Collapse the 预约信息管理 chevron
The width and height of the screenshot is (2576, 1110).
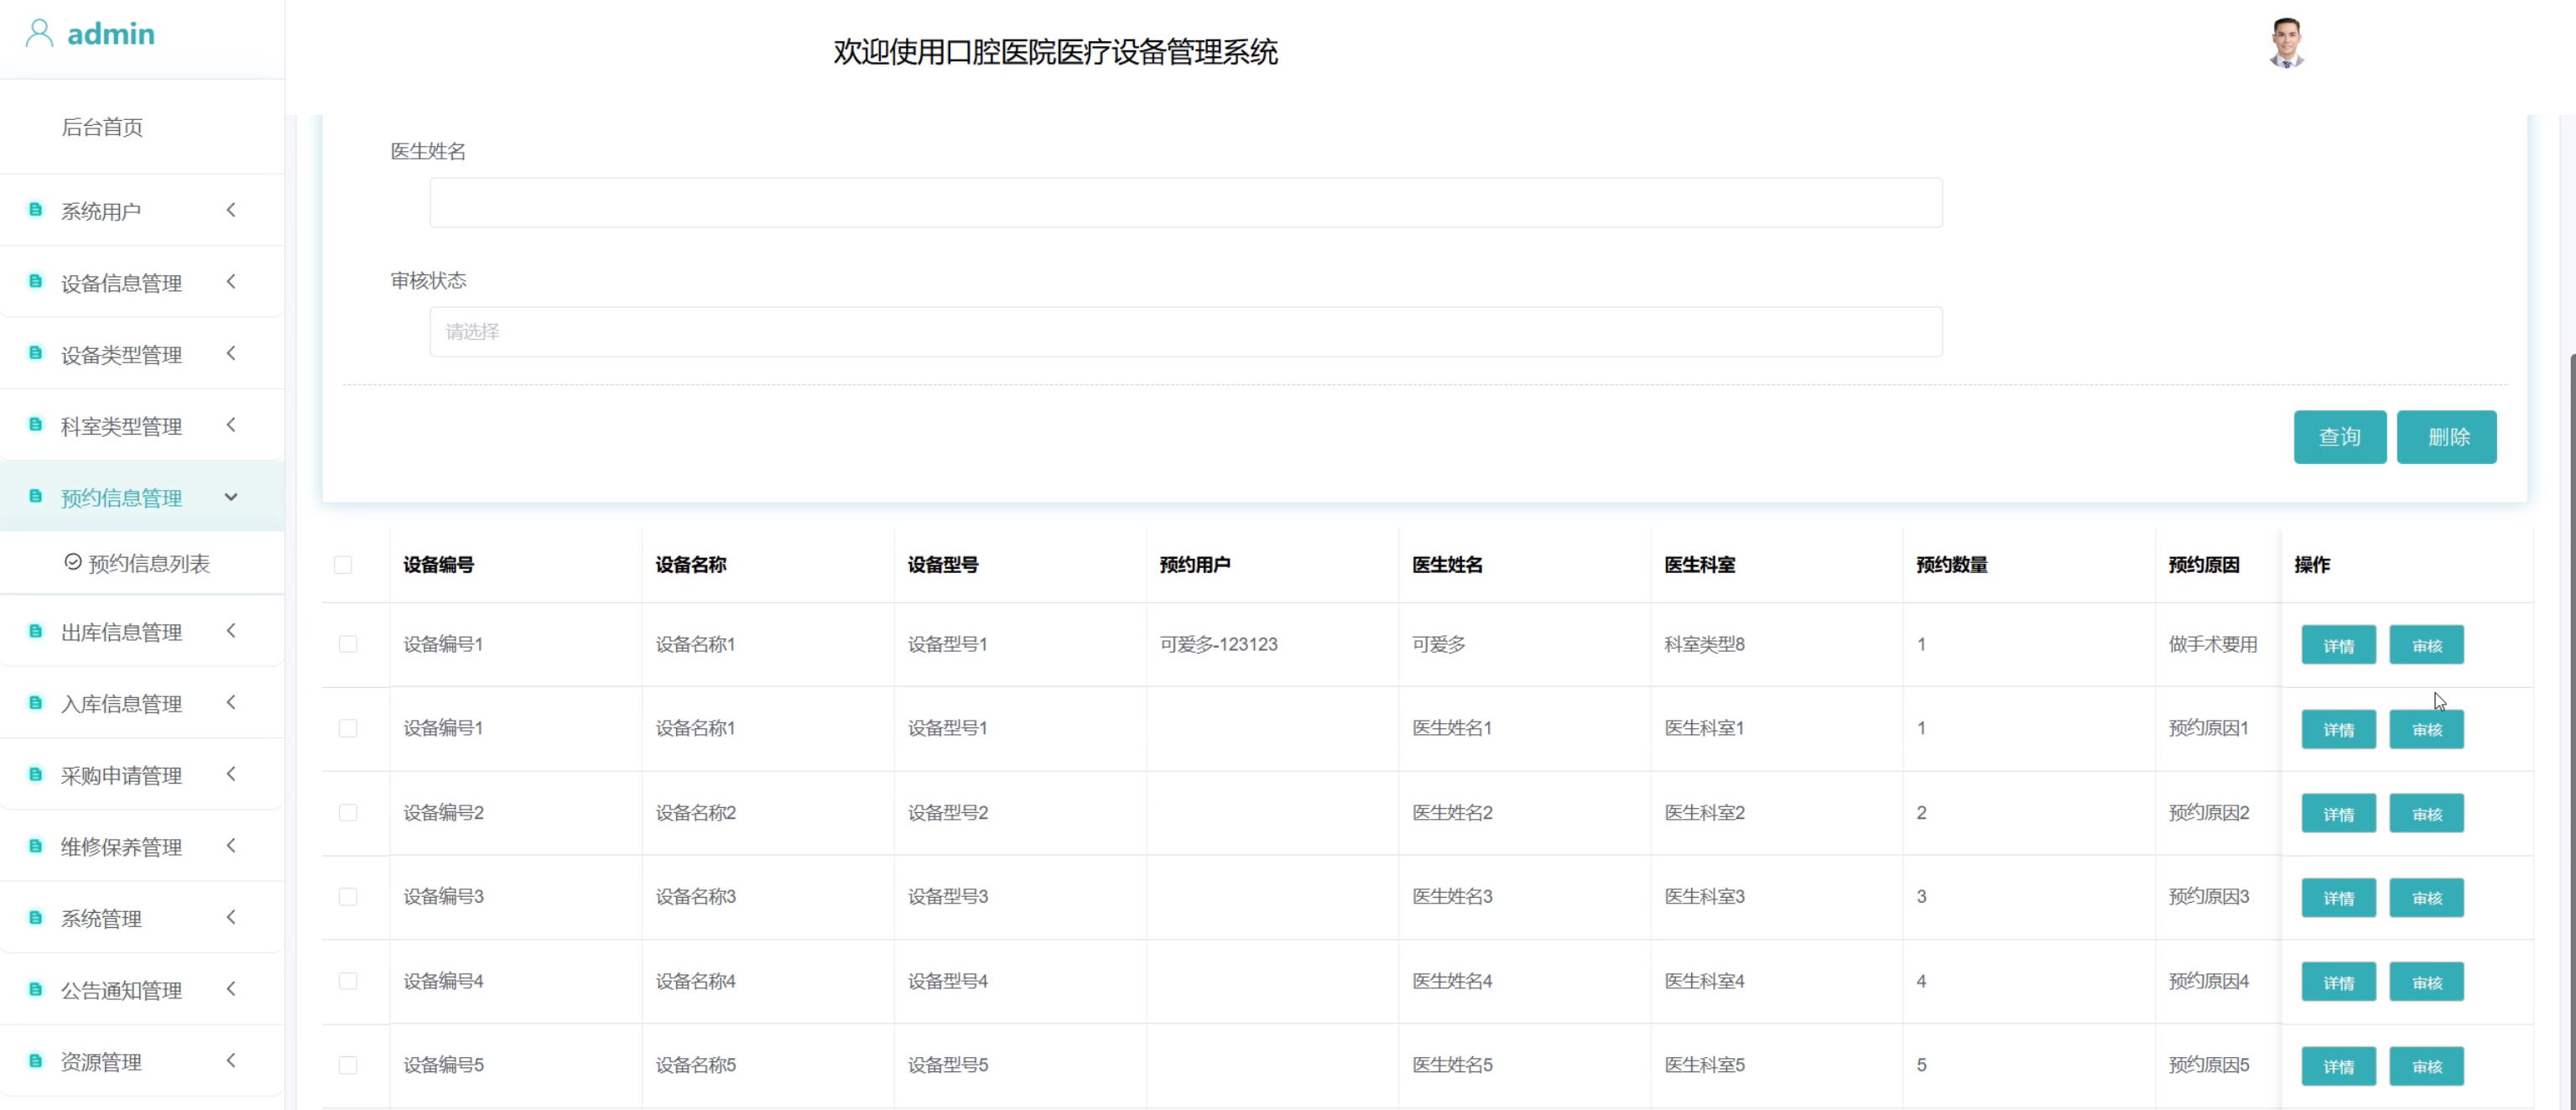231,497
